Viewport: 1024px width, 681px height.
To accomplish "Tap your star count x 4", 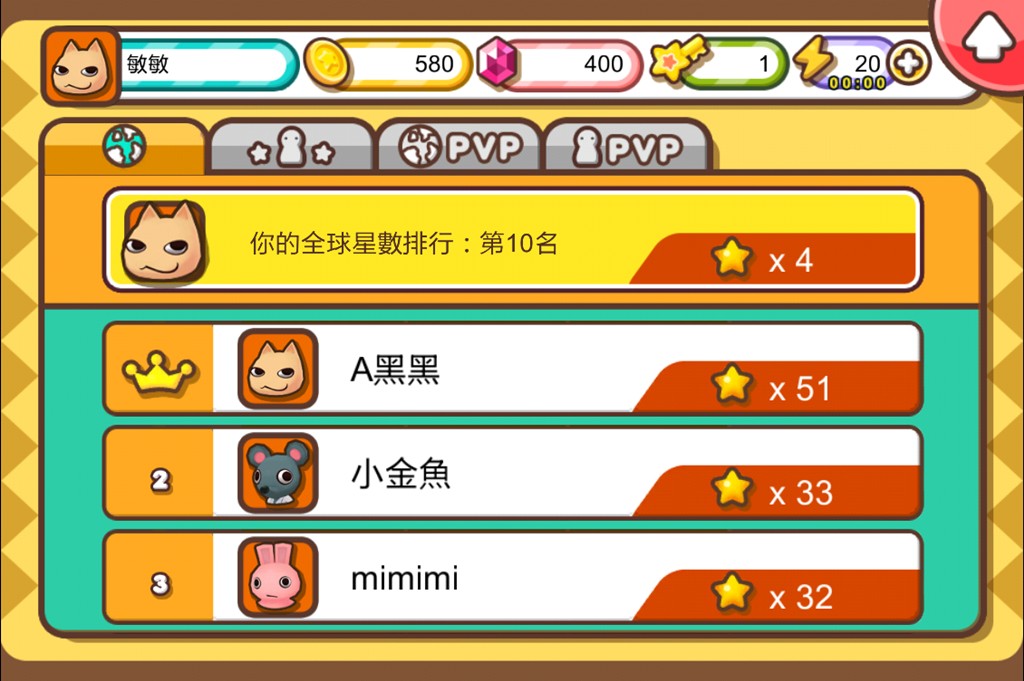I will tap(763, 259).
